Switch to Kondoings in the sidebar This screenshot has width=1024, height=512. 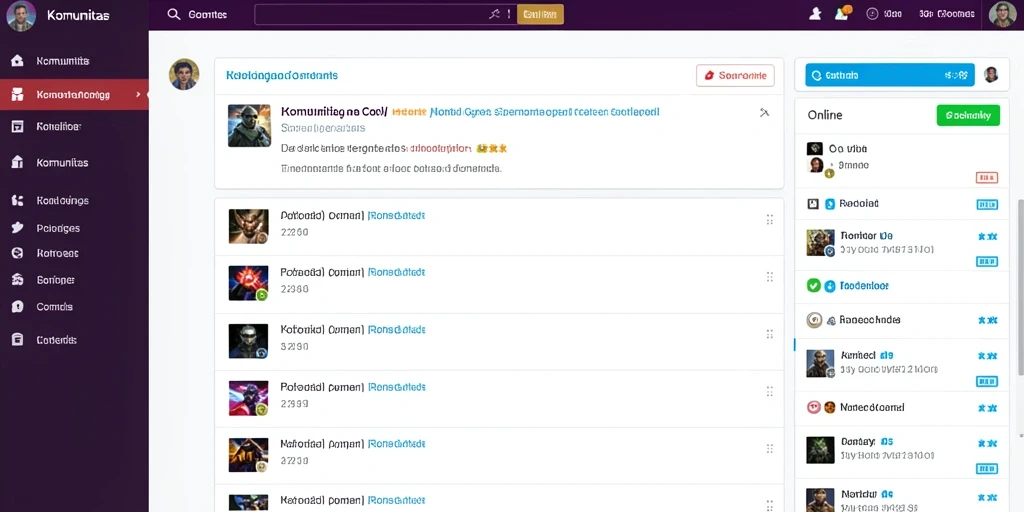tap(63, 200)
